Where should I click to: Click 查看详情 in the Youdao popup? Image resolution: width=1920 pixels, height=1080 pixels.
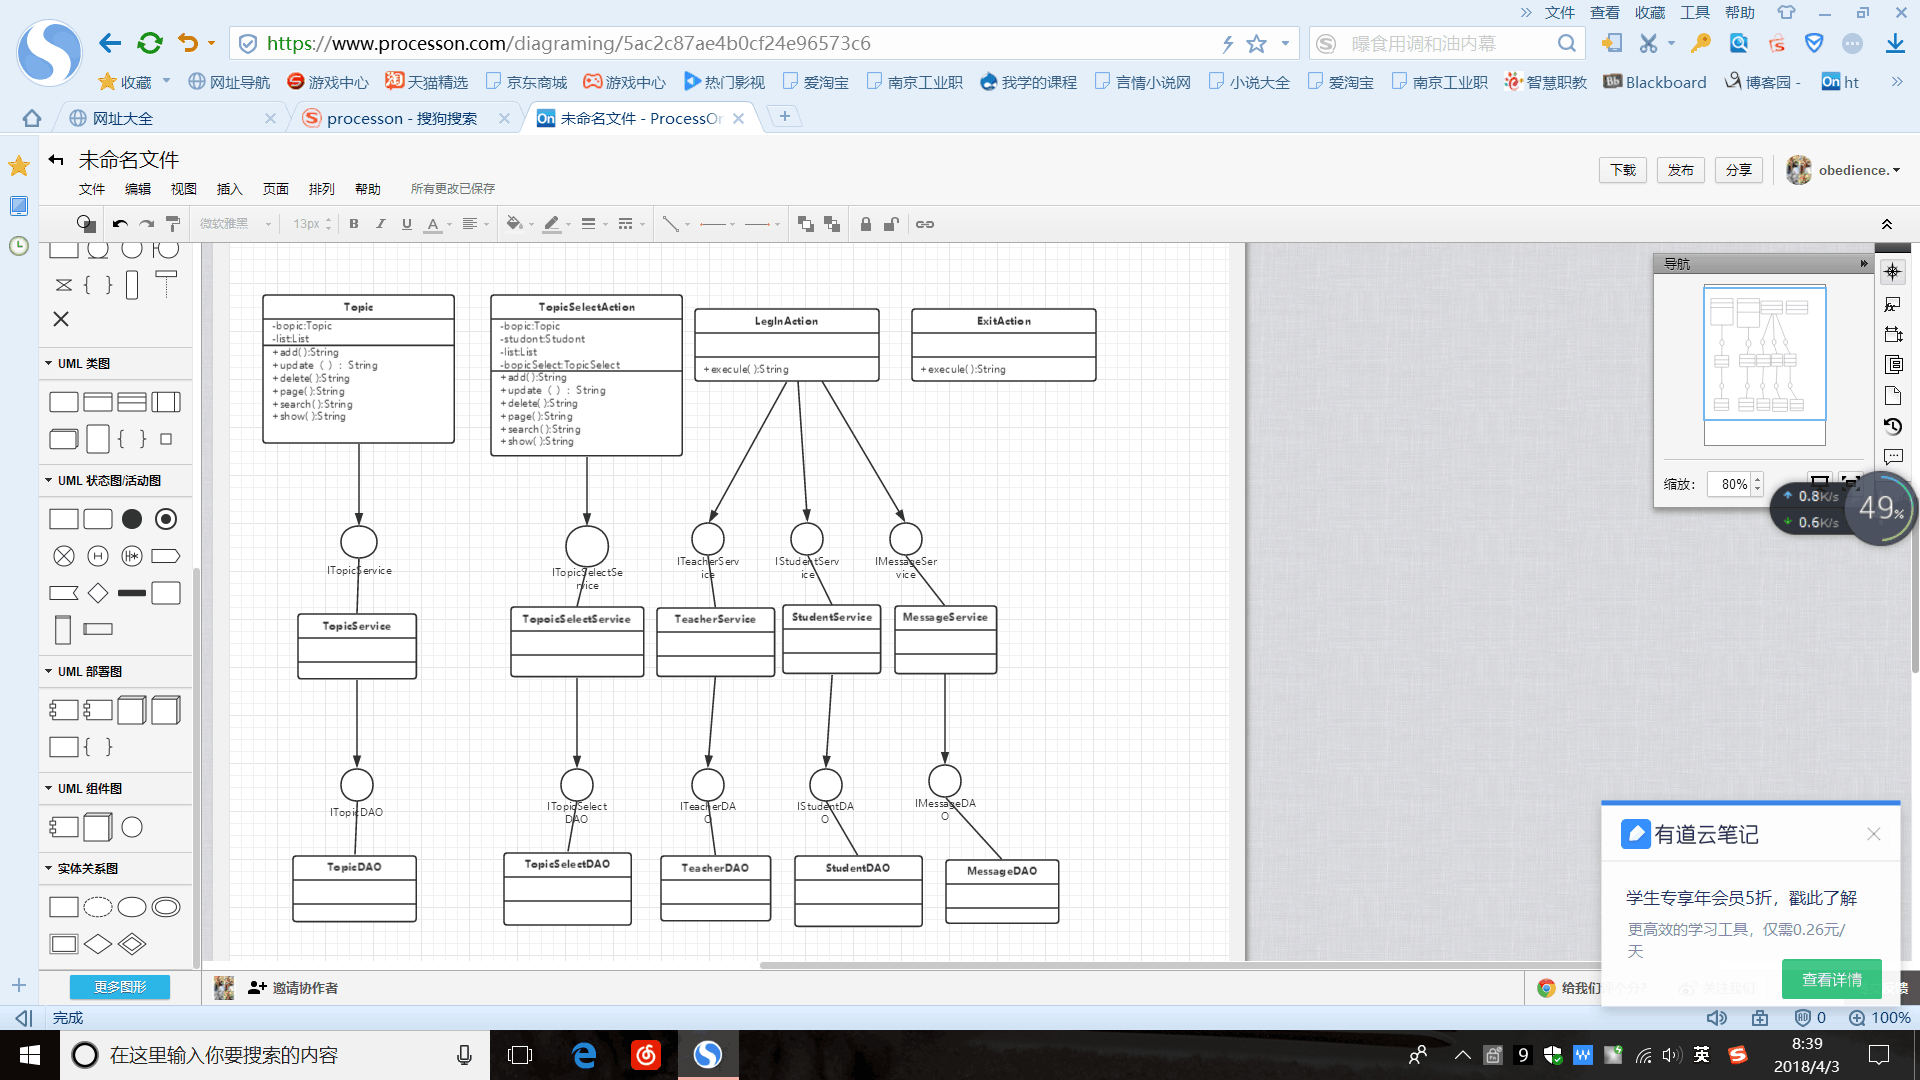click(x=1832, y=980)
